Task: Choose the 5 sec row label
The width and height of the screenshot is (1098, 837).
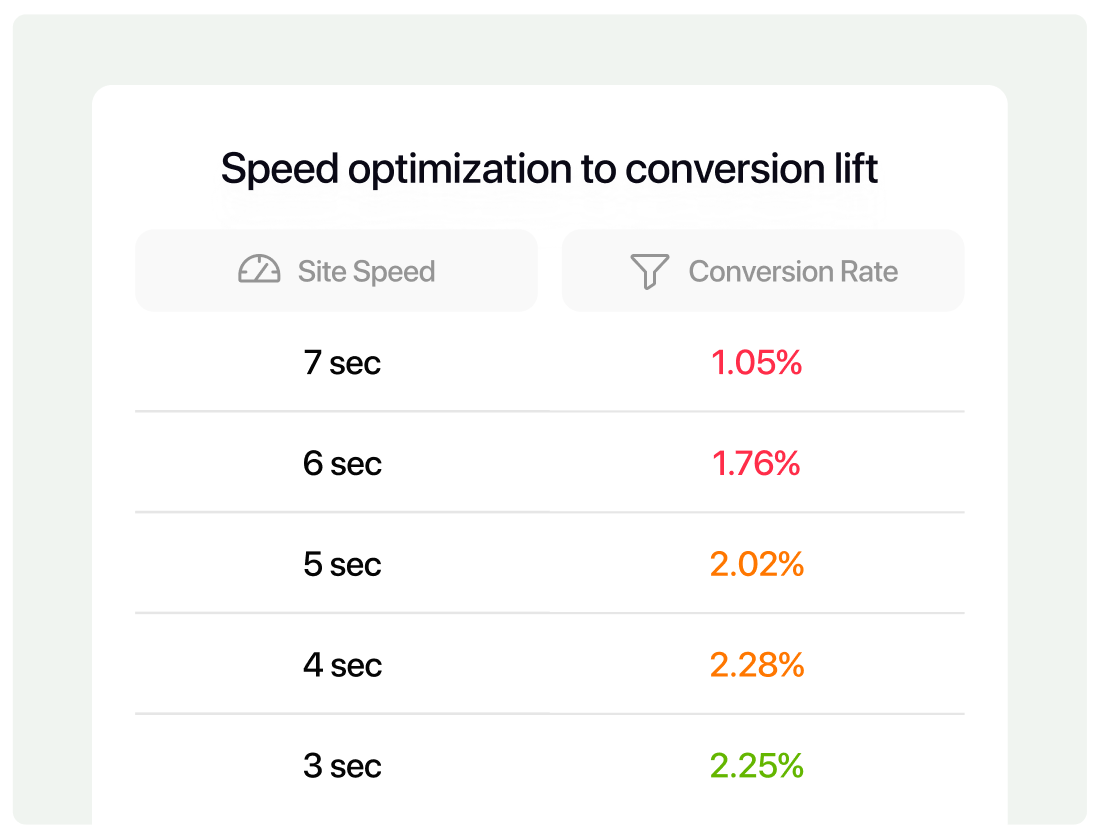Action: click(x=342, y=565)
